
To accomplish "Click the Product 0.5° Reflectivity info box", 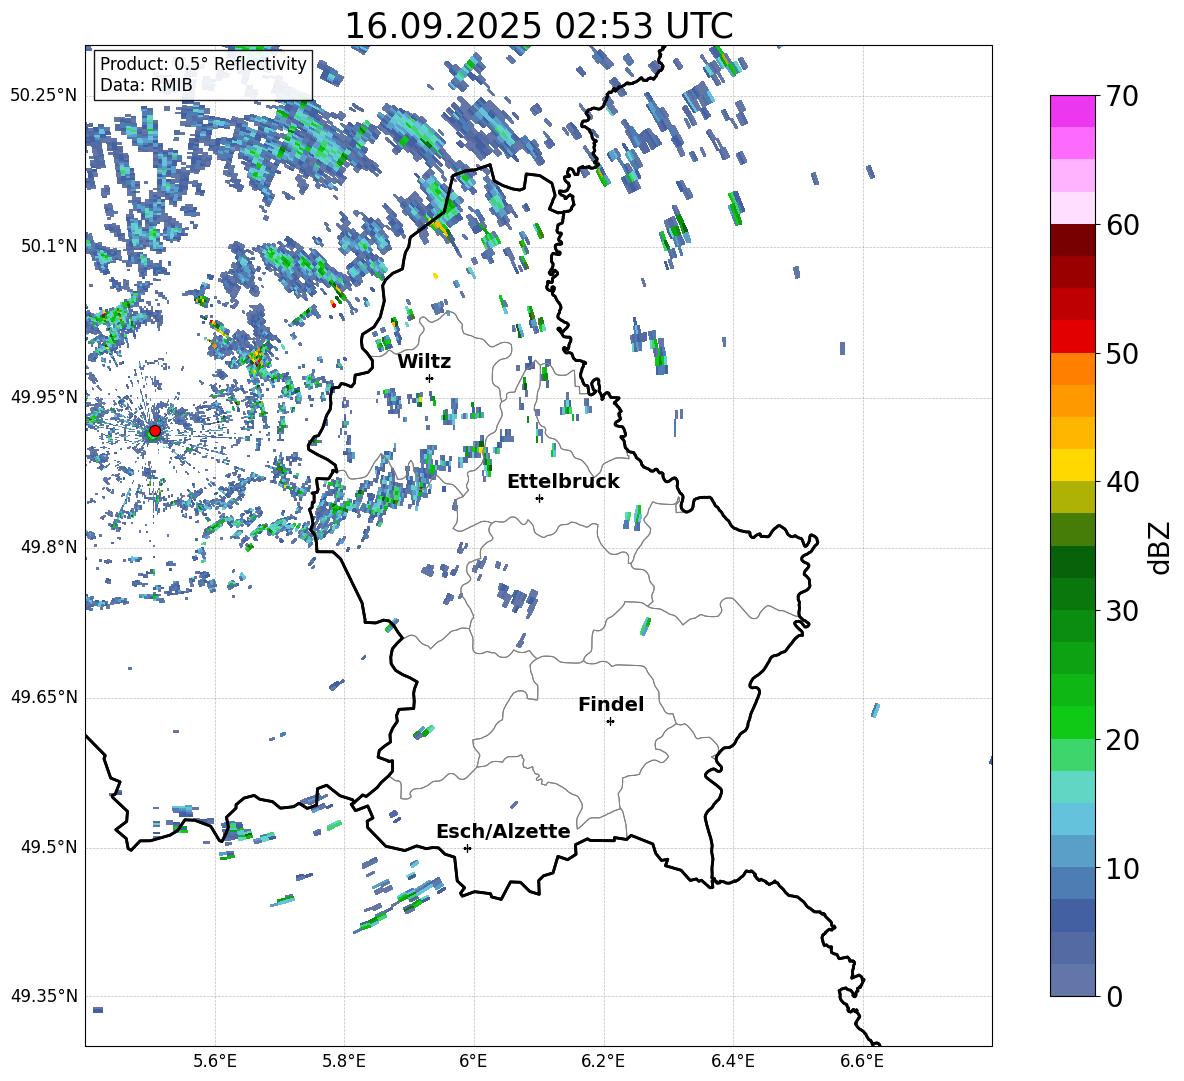I will [x=203, y=75].
